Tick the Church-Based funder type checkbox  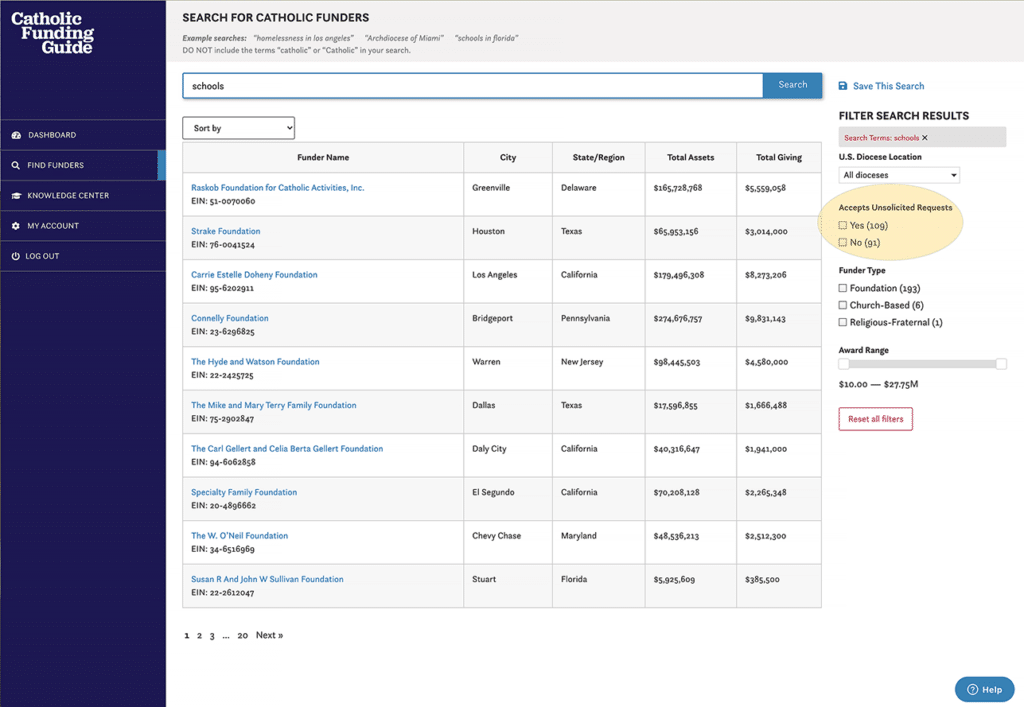click(842, 305)
